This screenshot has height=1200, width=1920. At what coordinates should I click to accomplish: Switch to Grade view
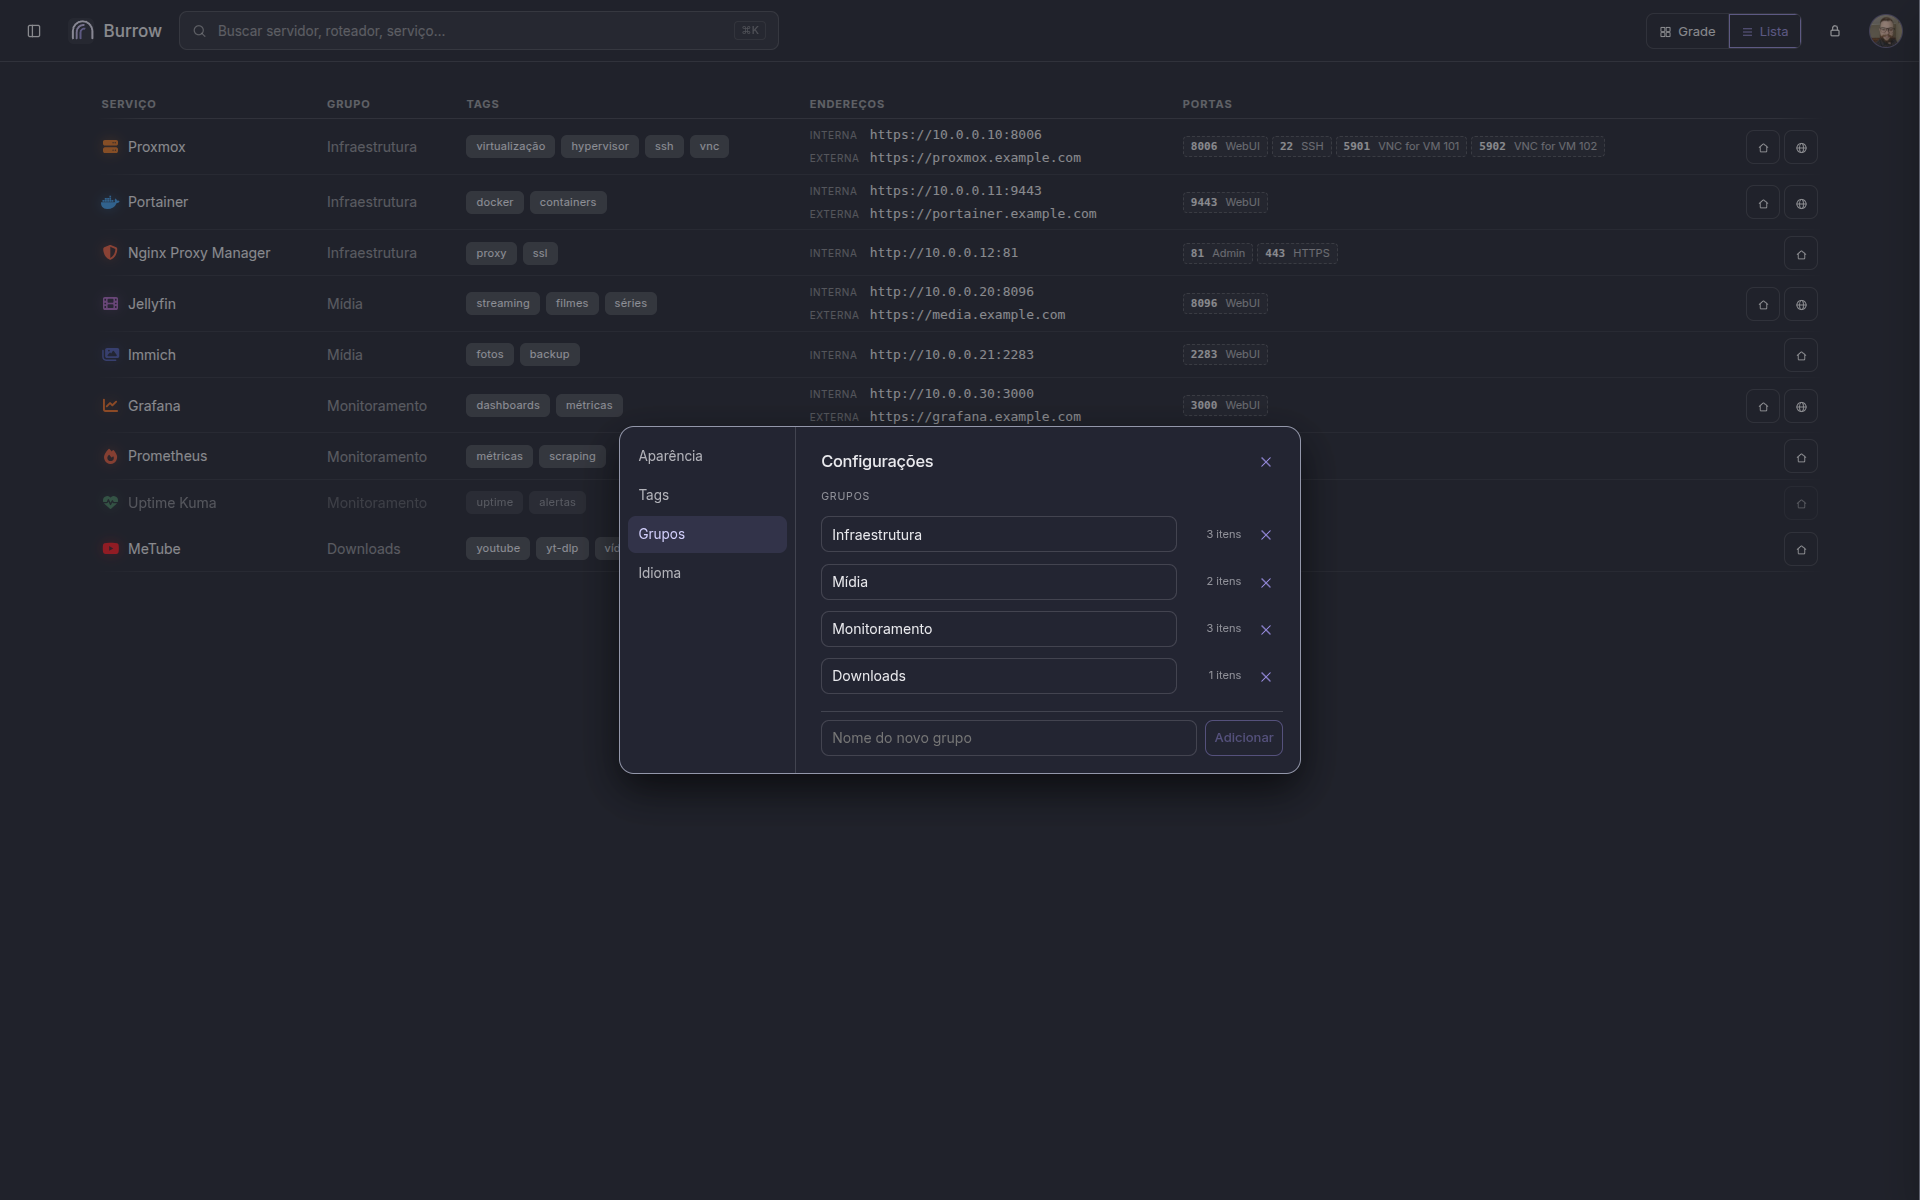click(1688, 32)
